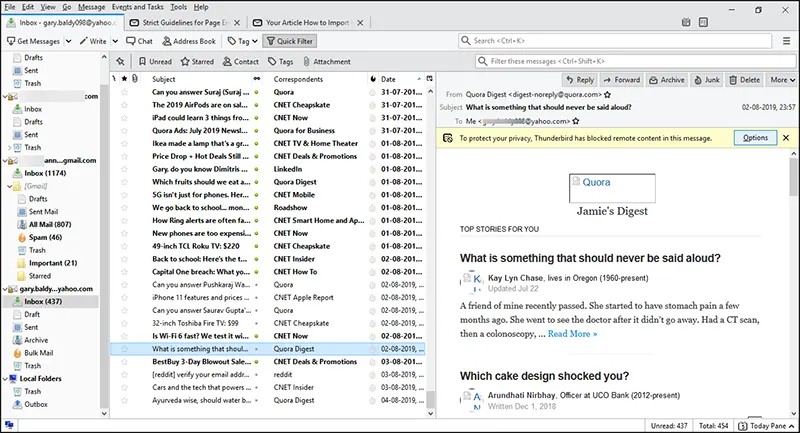Sort by attachment column header
Image resolution: width=800 pixels, height=433 pixels.
[x=135, y=79]
